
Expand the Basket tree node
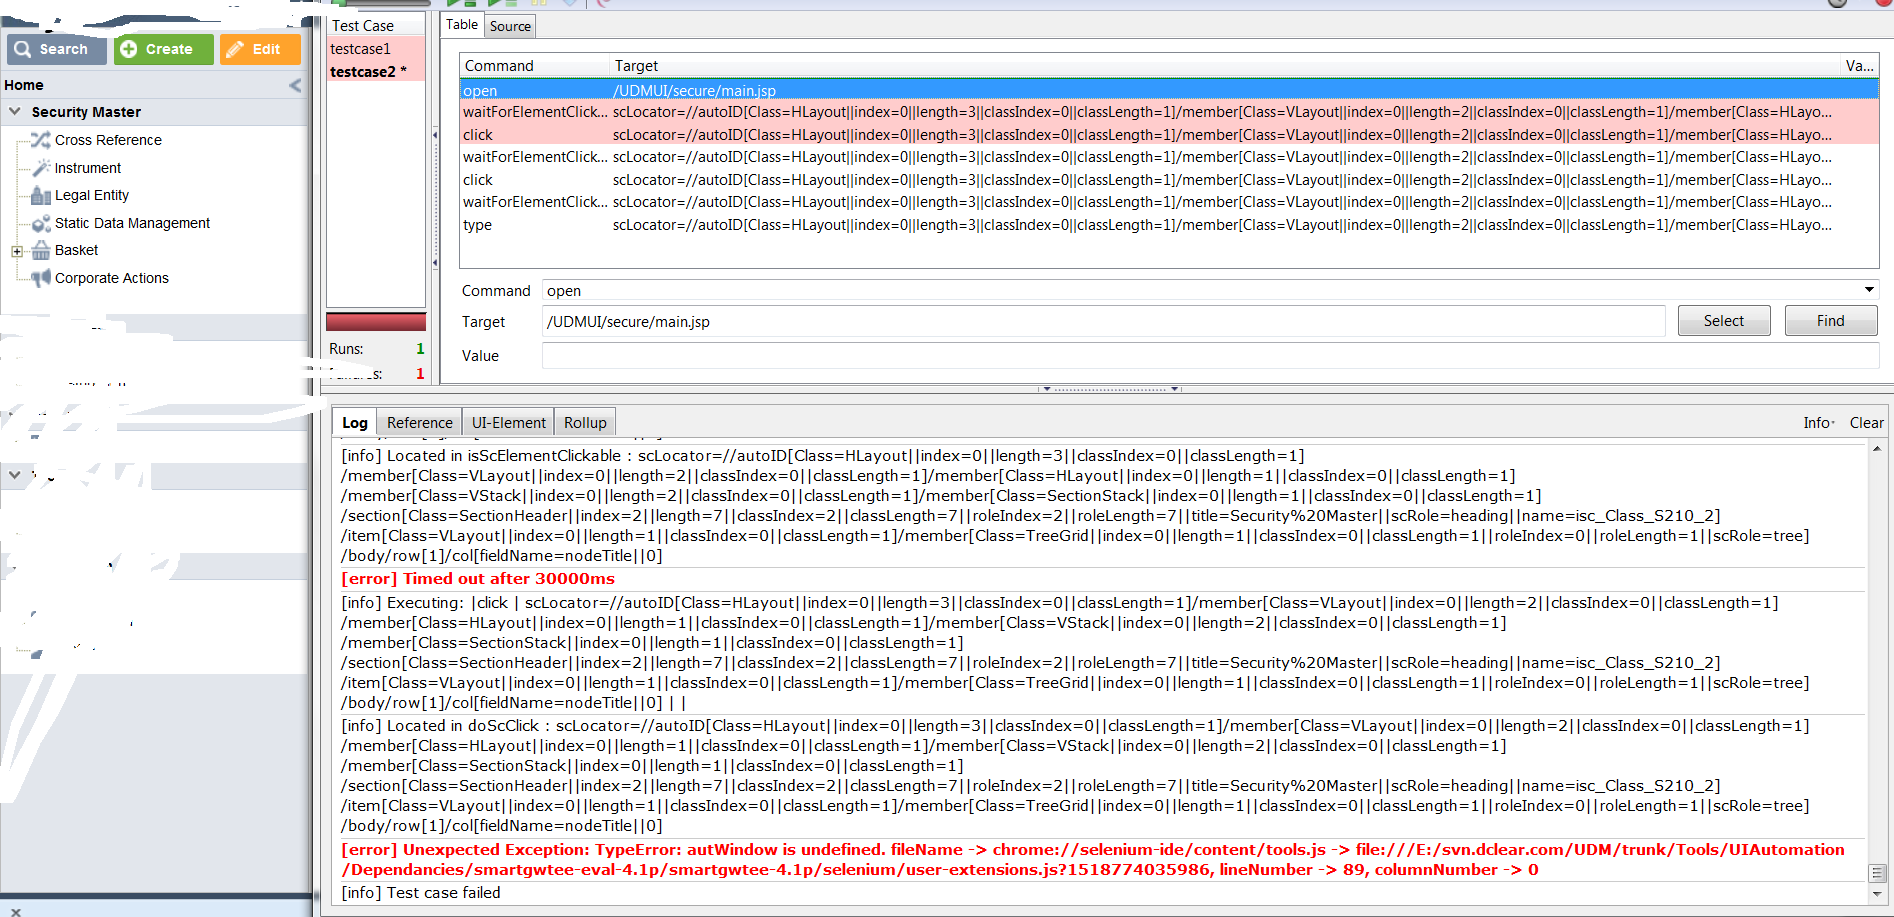tap(17, 251)
